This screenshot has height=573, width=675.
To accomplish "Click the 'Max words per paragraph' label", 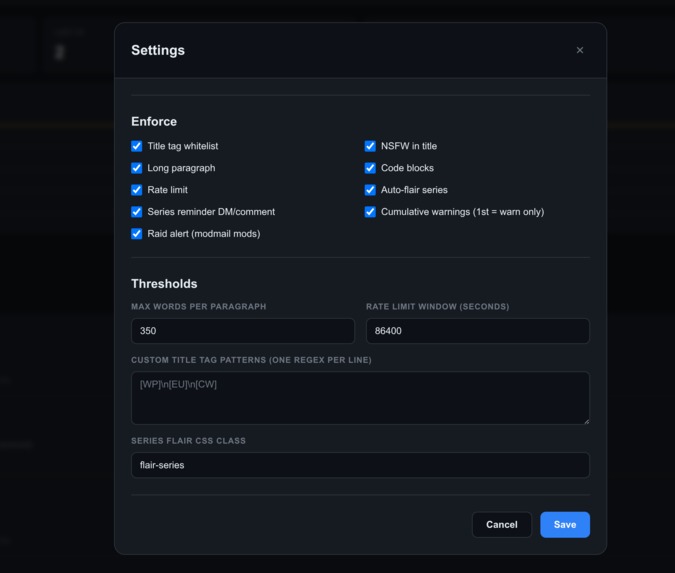I will pos(198,307).
